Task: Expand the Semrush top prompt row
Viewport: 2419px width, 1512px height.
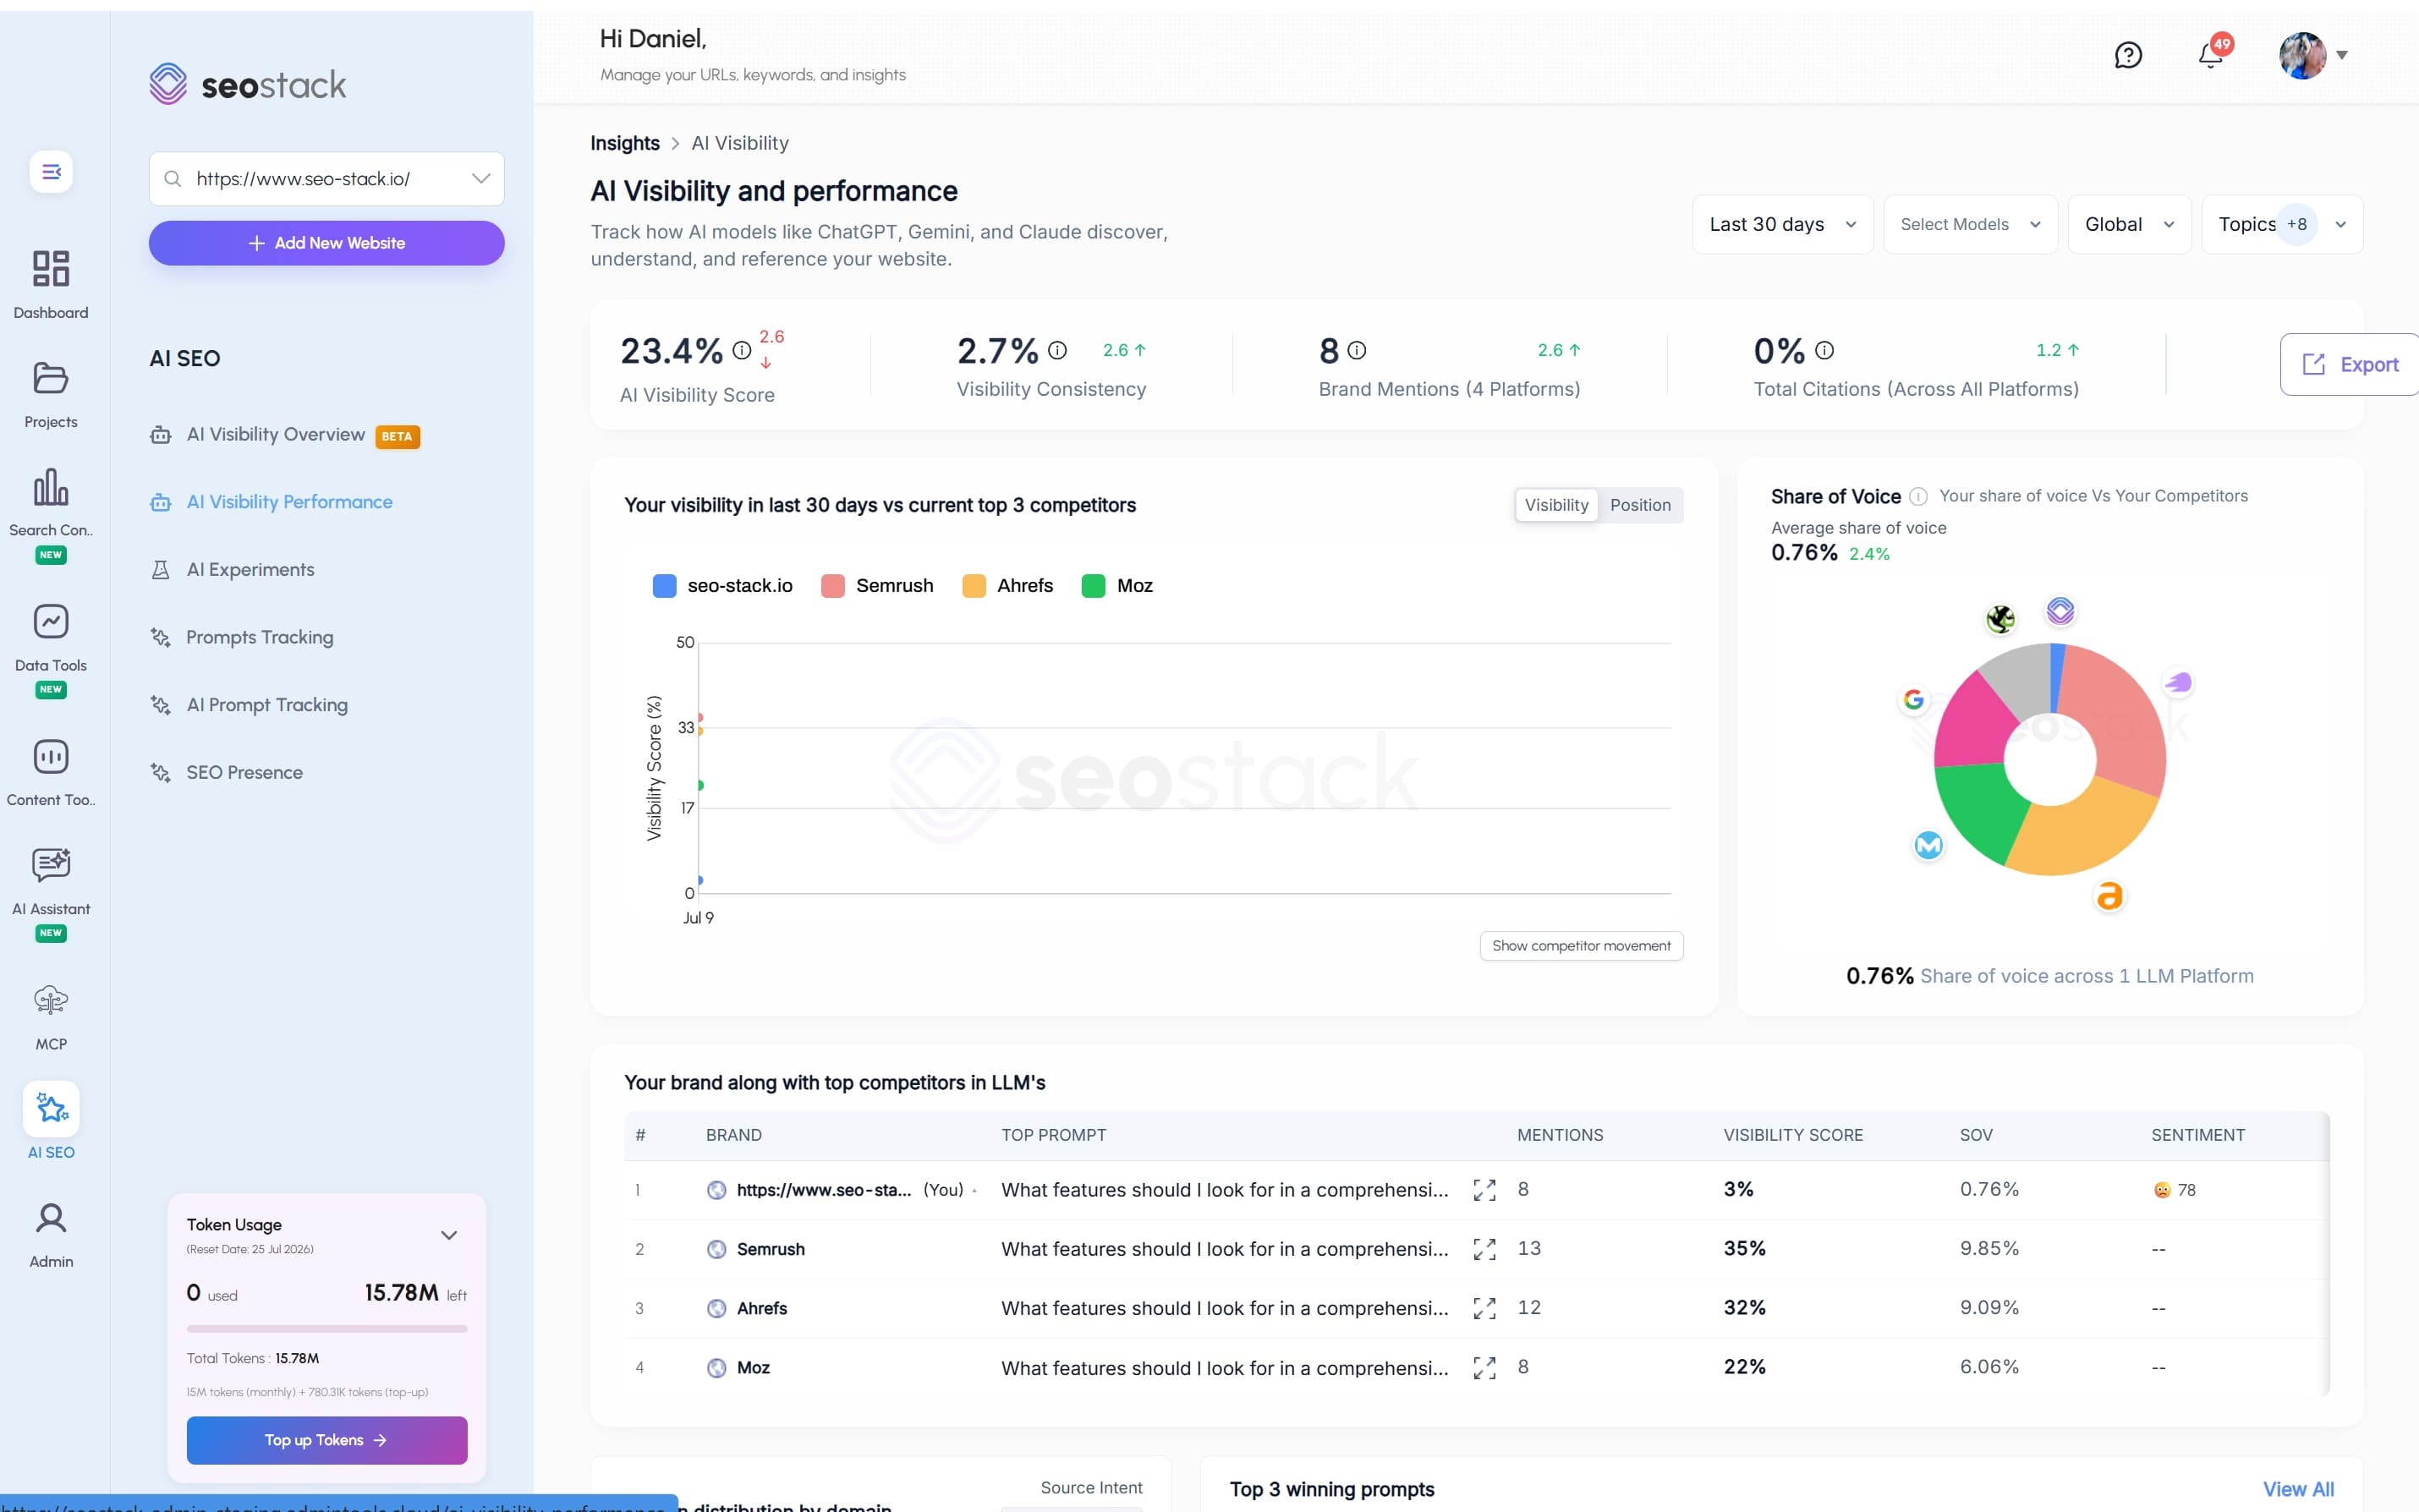Action: [x=1484, y=1249]
